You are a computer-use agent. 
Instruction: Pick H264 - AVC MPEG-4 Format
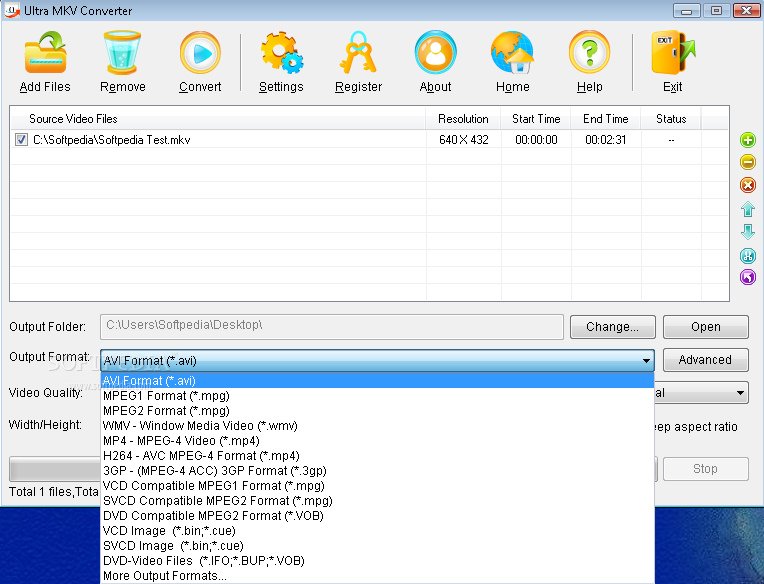377,456
